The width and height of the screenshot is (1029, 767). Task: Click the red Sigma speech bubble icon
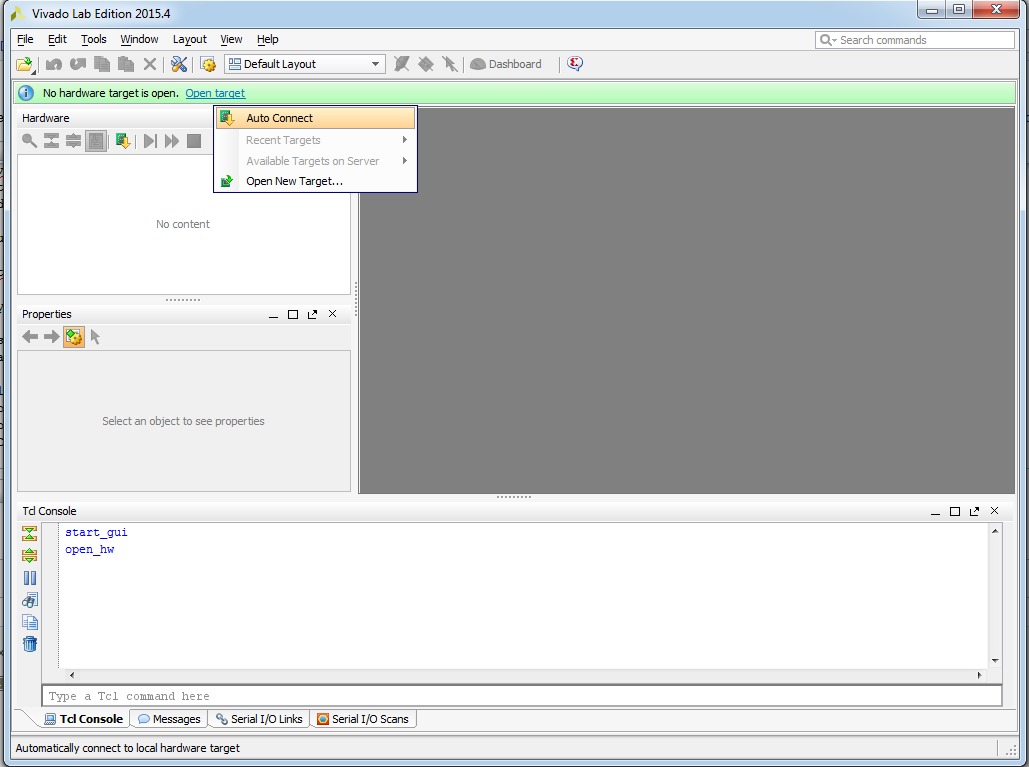[575, 64]
